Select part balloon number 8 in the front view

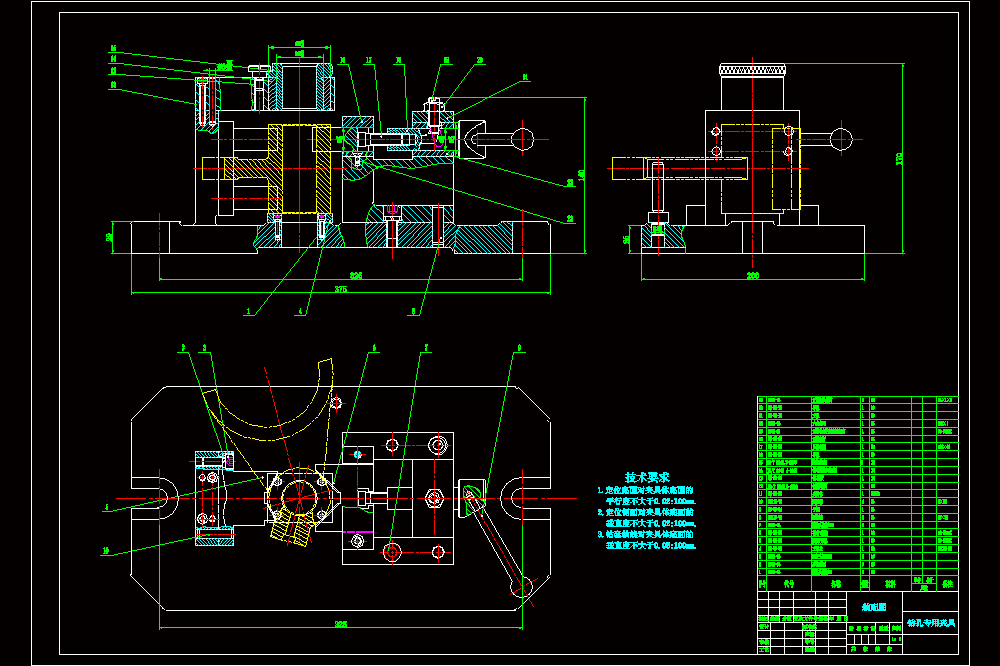coord(413,312)
